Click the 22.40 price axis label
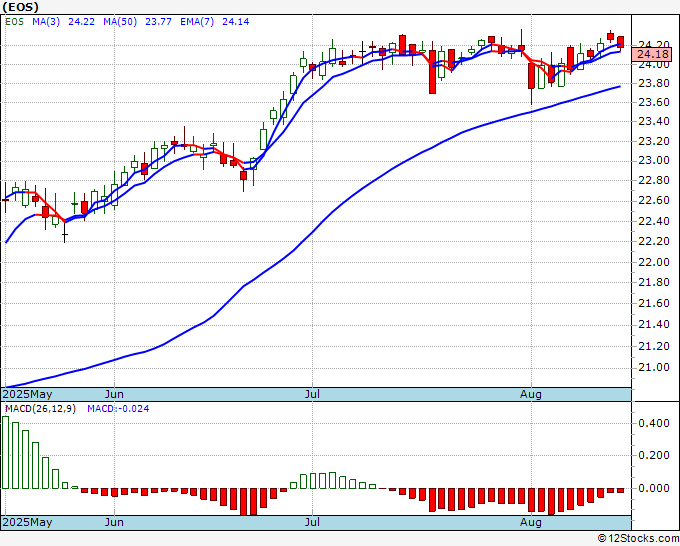 654,221
